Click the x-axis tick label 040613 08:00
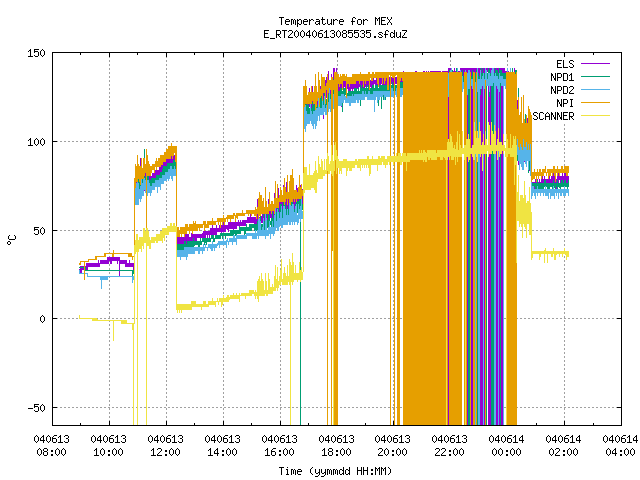The height and width of the screenshot is (480, 640). coord(52,446)
